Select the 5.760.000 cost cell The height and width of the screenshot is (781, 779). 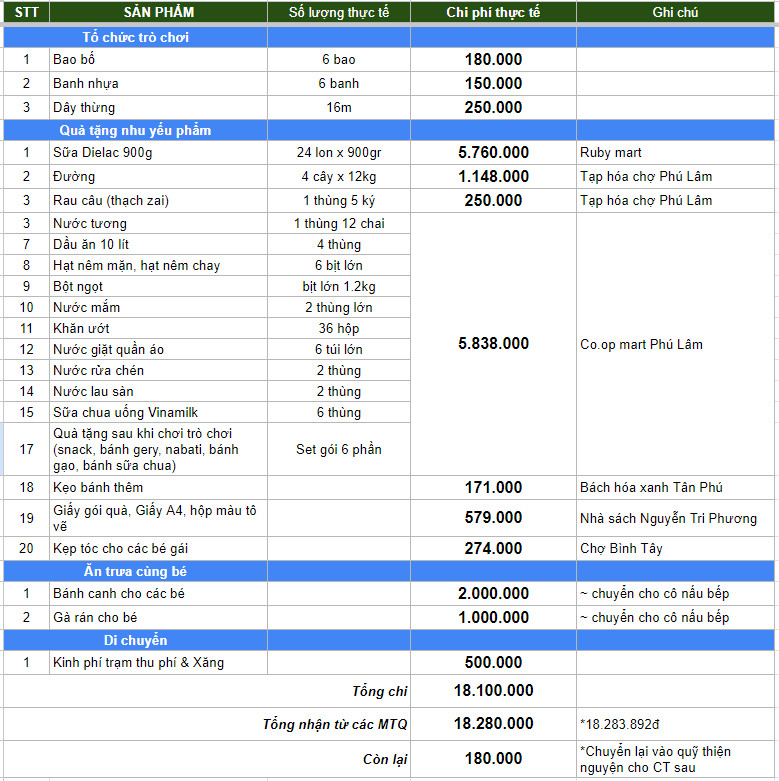pos(493,153)
